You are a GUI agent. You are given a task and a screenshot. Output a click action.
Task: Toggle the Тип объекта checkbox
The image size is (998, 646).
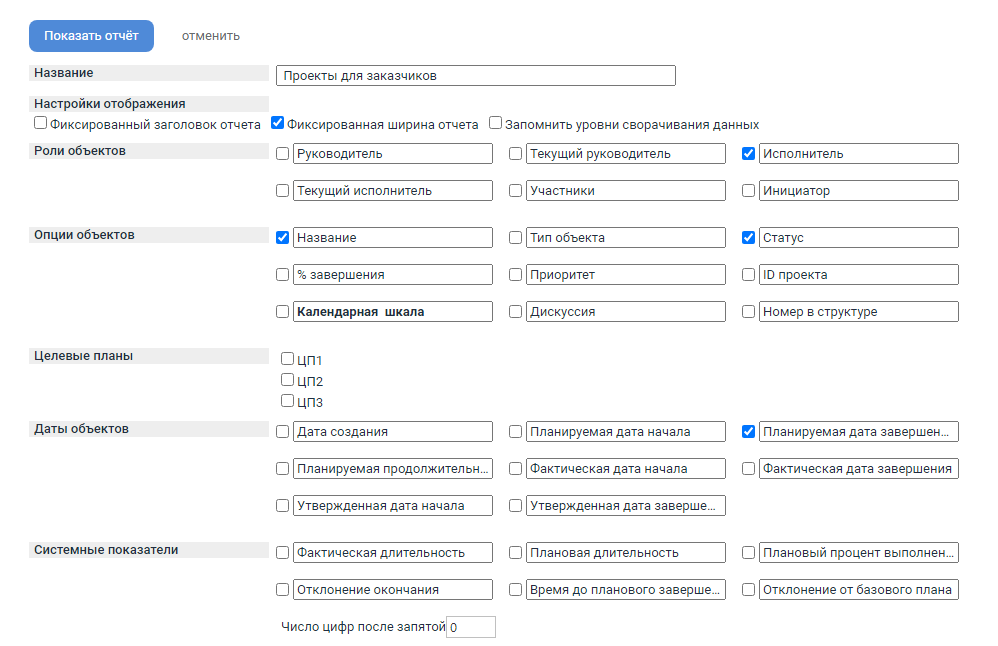[x=515, y=238]
